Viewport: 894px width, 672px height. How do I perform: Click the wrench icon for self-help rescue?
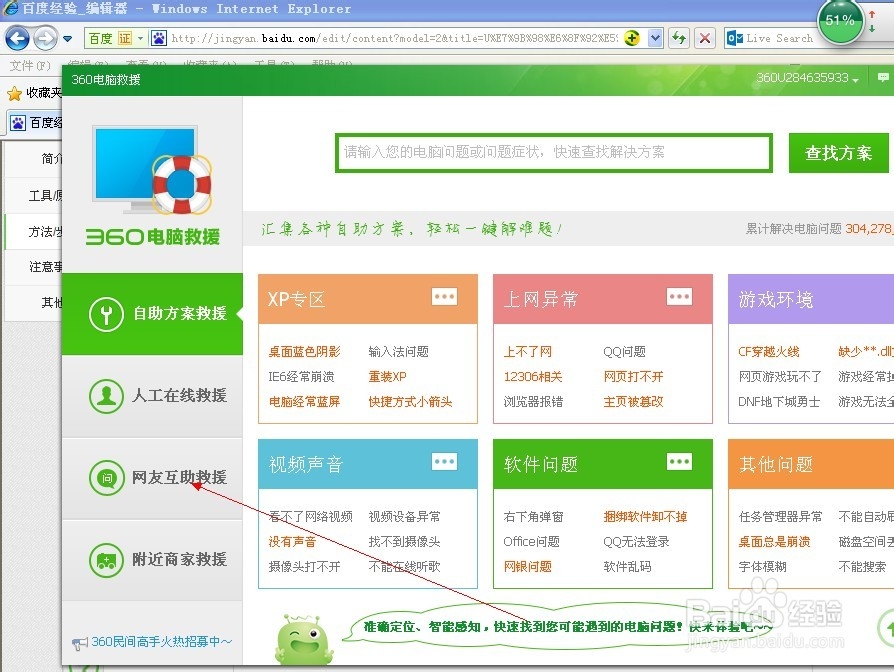(x=106, y=314)
